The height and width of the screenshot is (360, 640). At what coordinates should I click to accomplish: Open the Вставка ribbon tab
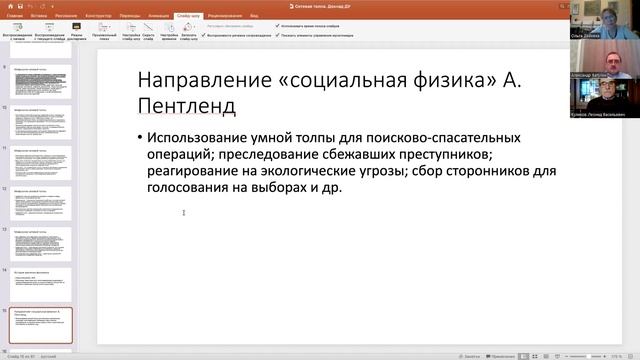point(39,16)
